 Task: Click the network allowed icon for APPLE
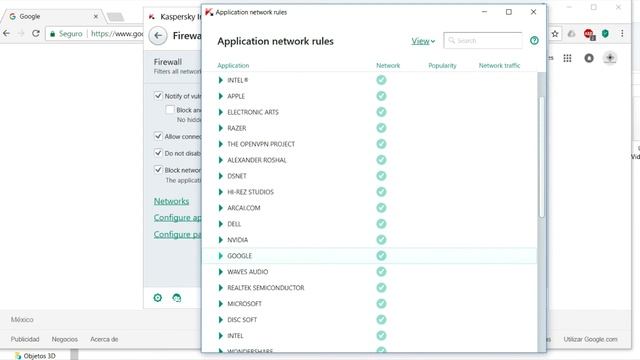point(381,96)
